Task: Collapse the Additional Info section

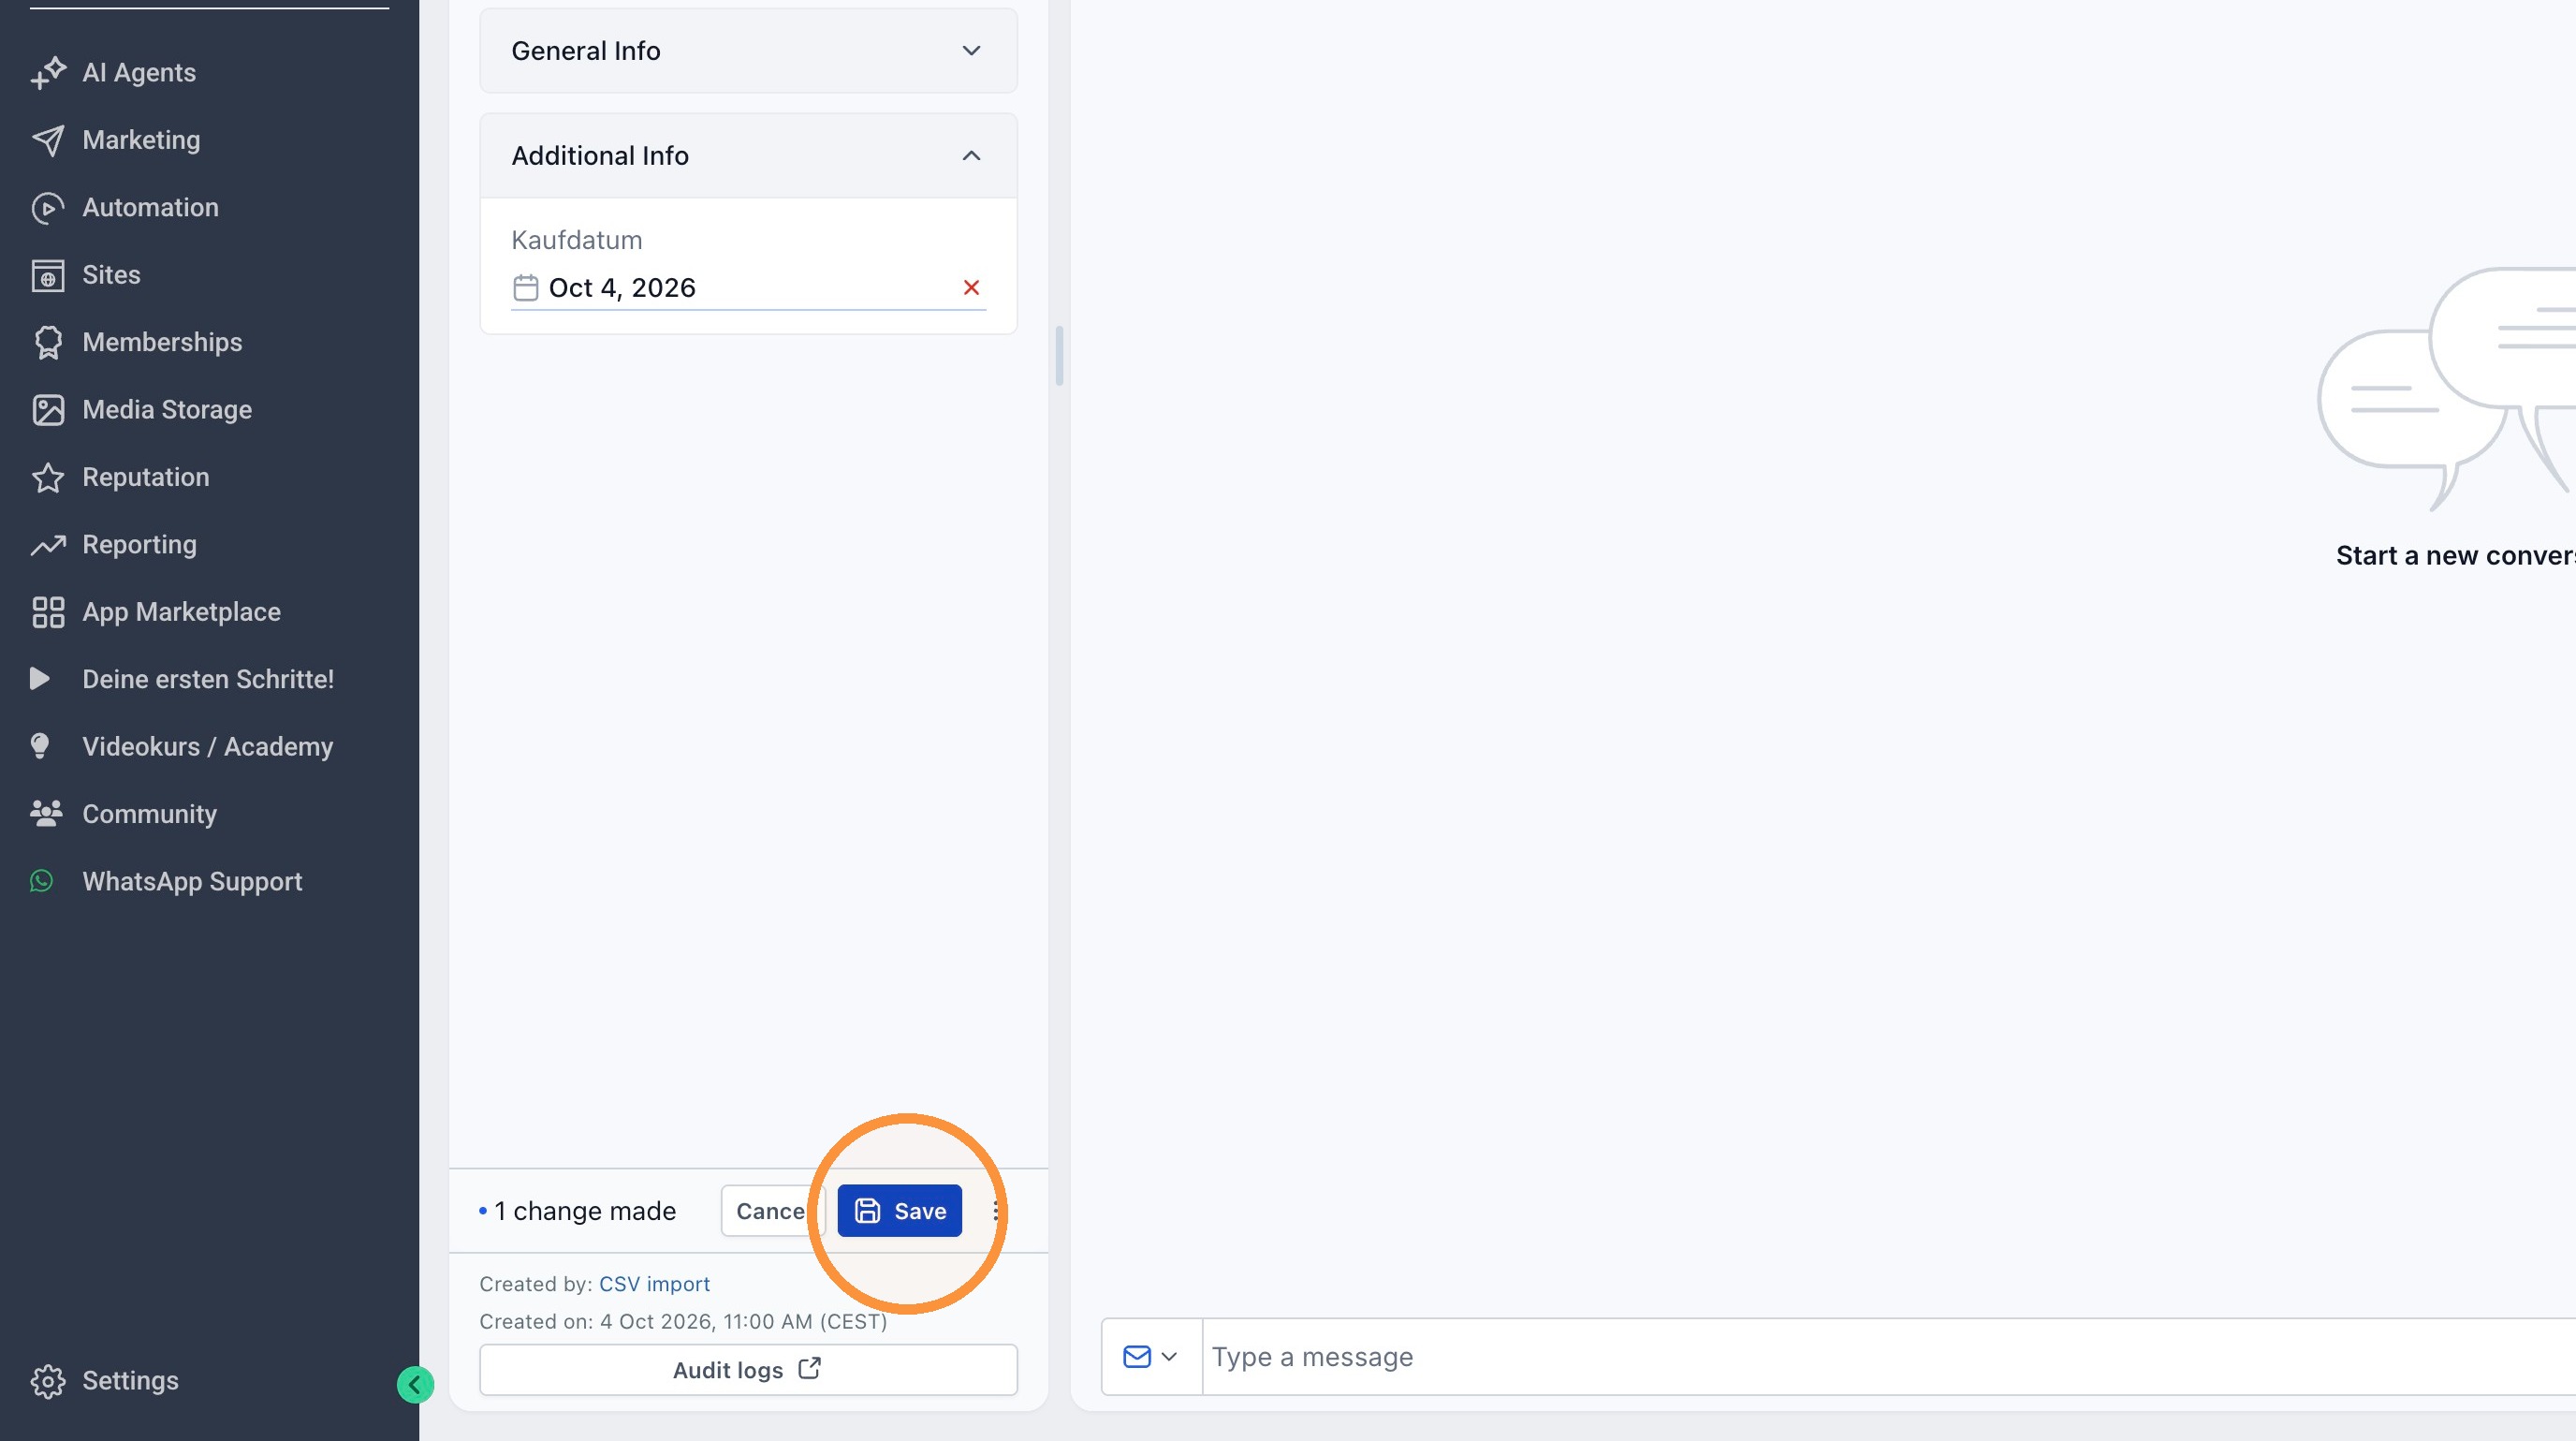Action: 748,156
